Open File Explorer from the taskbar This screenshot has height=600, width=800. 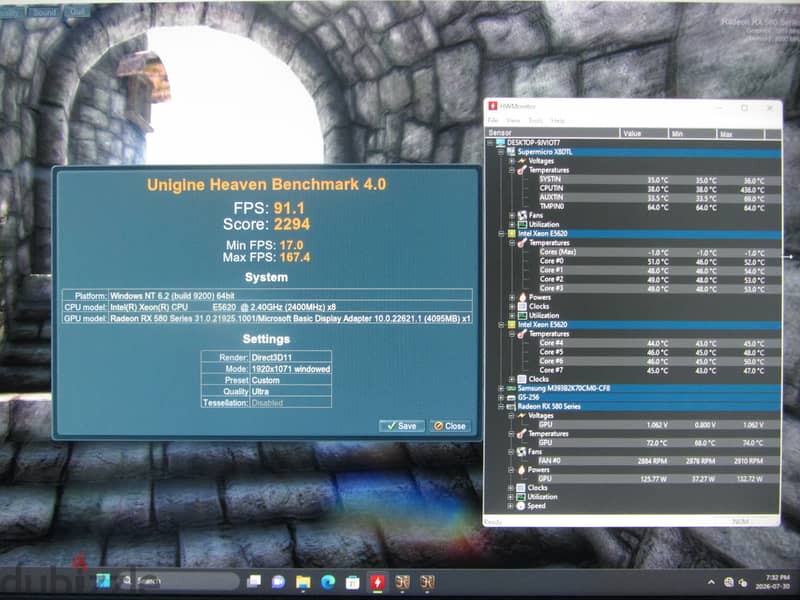tap(303, 582)
